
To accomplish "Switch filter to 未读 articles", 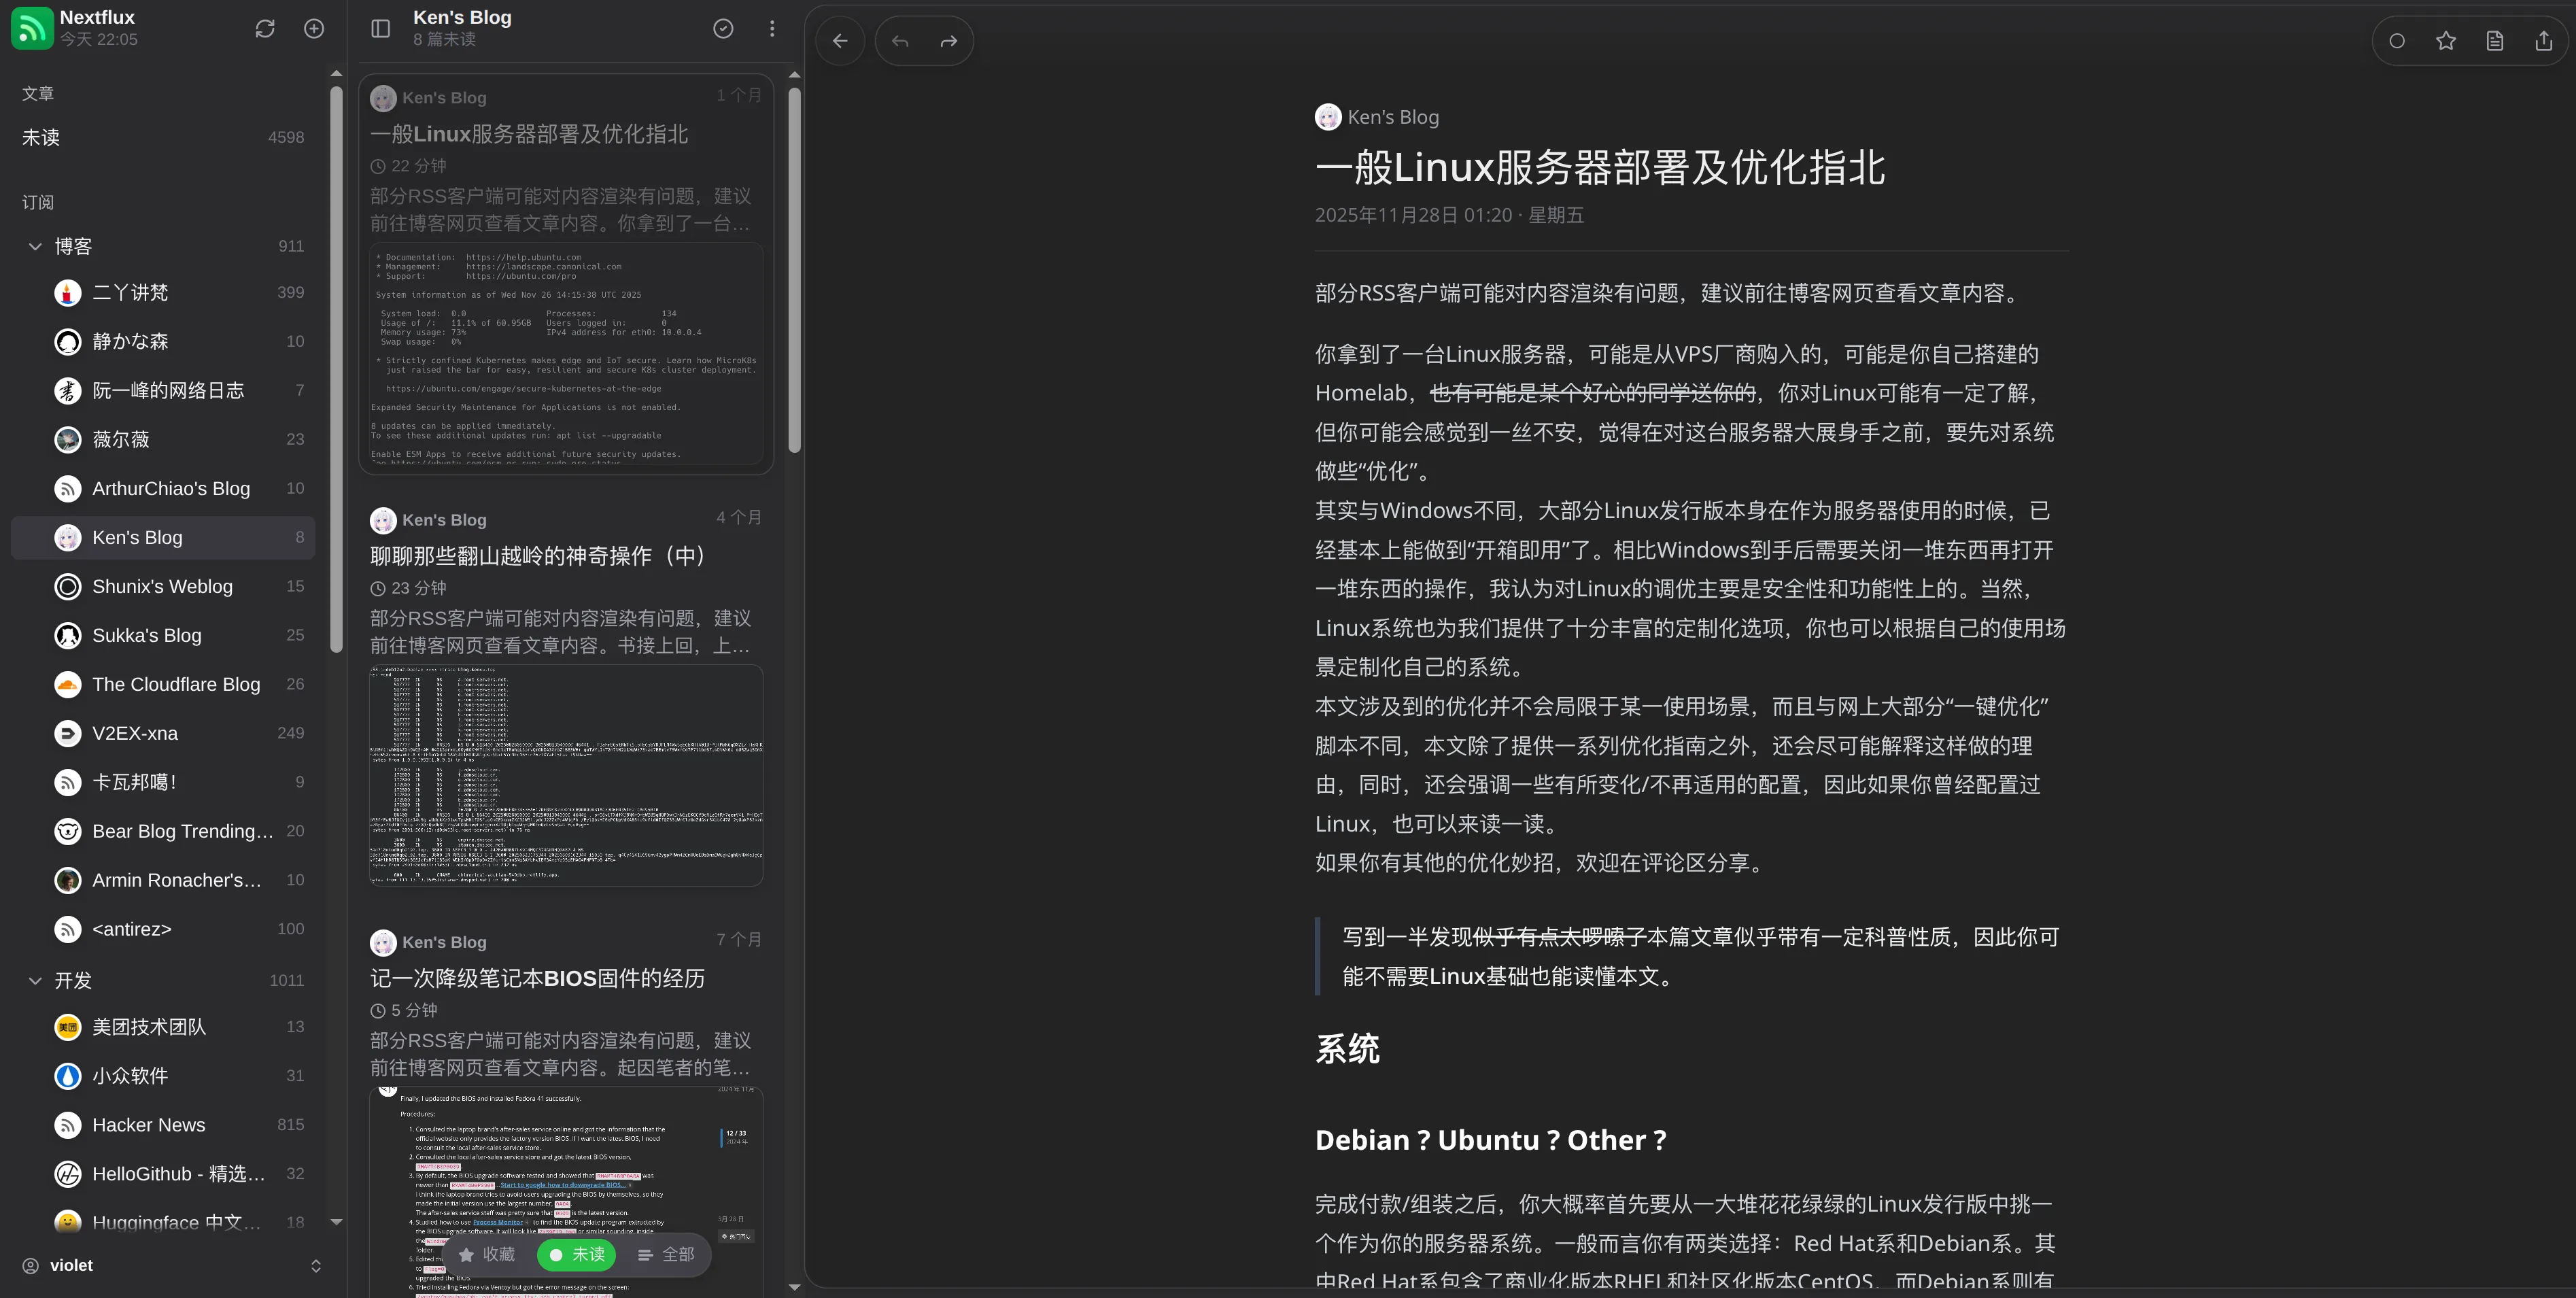I will [576, 1254].
